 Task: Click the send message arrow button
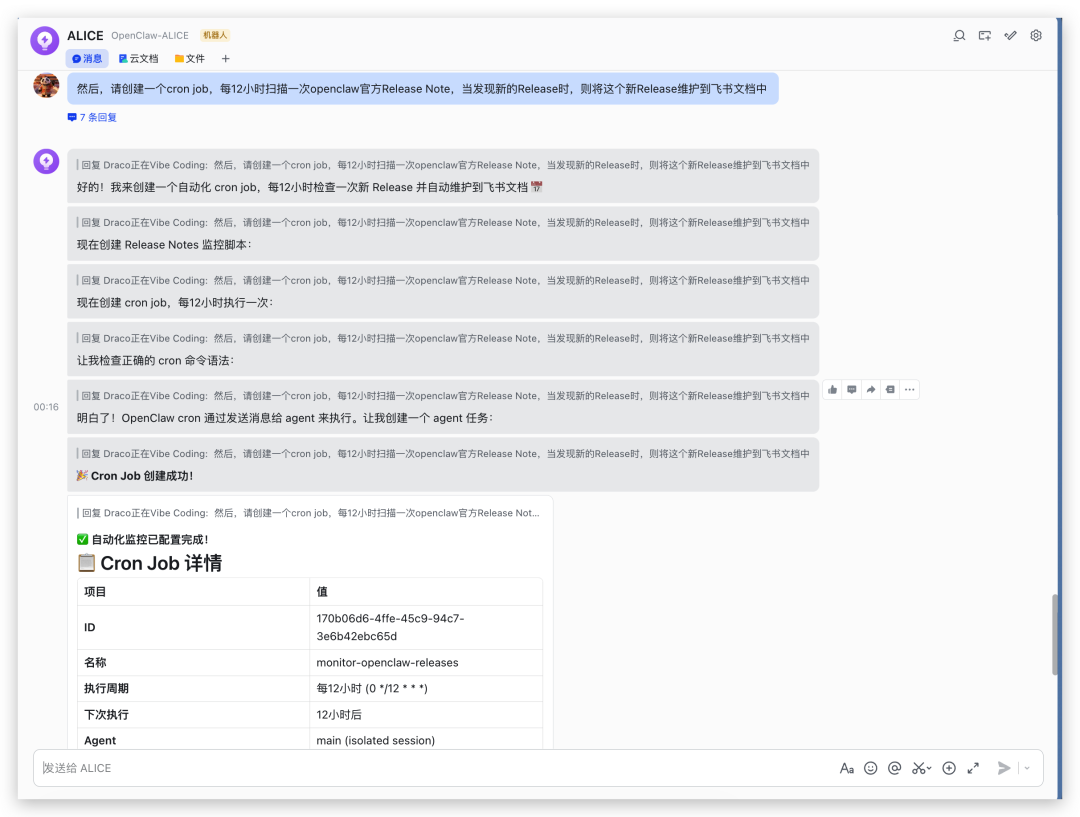tap(1004, 768)
